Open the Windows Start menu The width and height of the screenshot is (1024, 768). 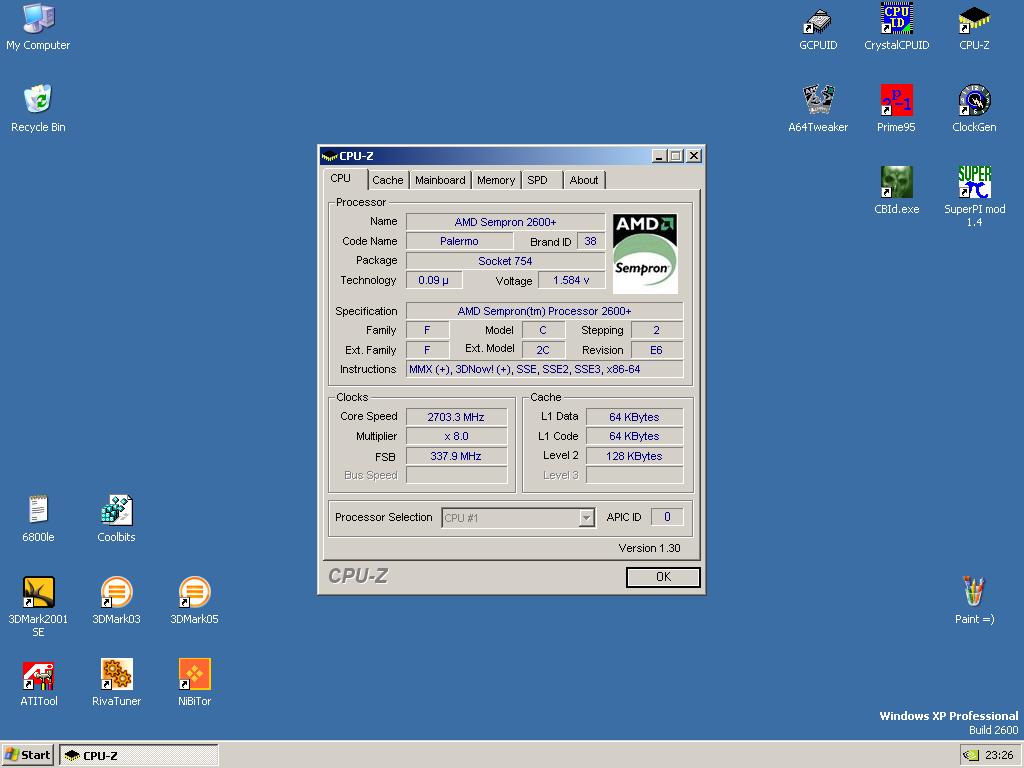pos(27,755)
